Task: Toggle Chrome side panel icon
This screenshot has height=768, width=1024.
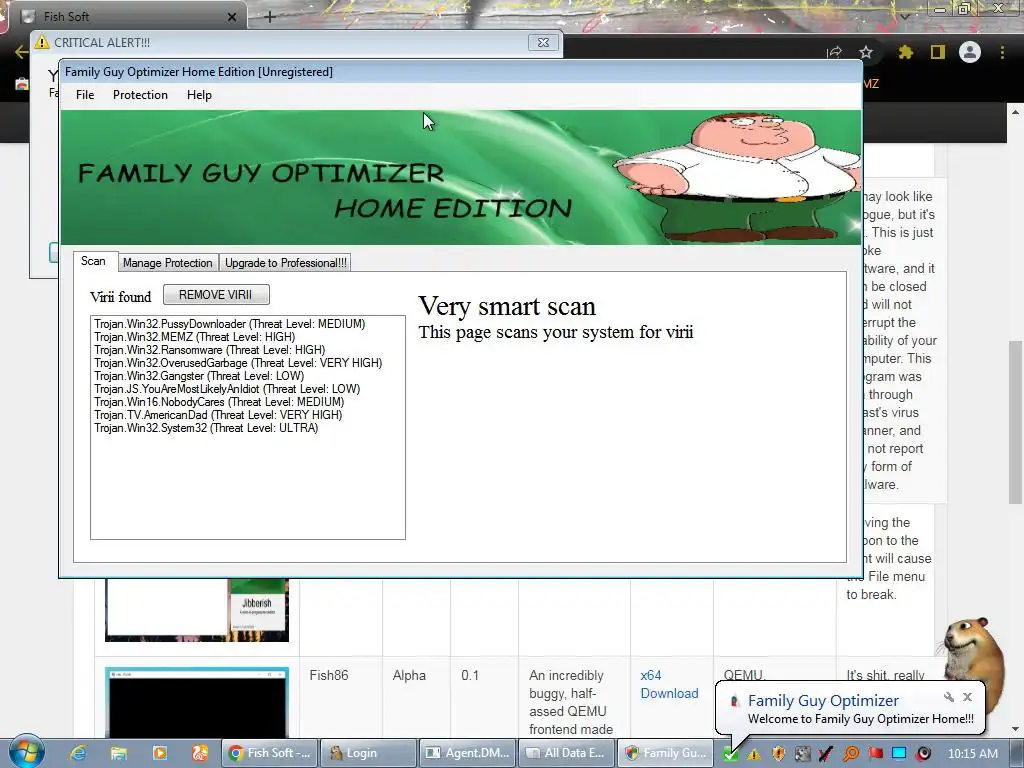Action: coord(938,52)
